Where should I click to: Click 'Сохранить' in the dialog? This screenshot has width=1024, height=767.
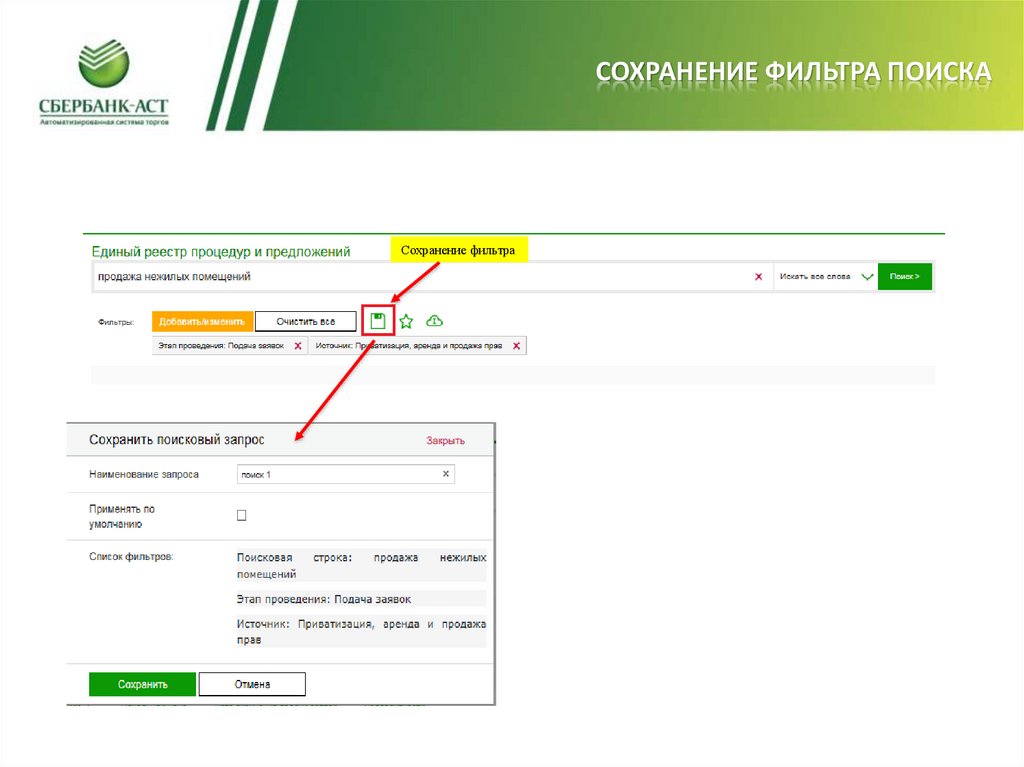(143, 684)
